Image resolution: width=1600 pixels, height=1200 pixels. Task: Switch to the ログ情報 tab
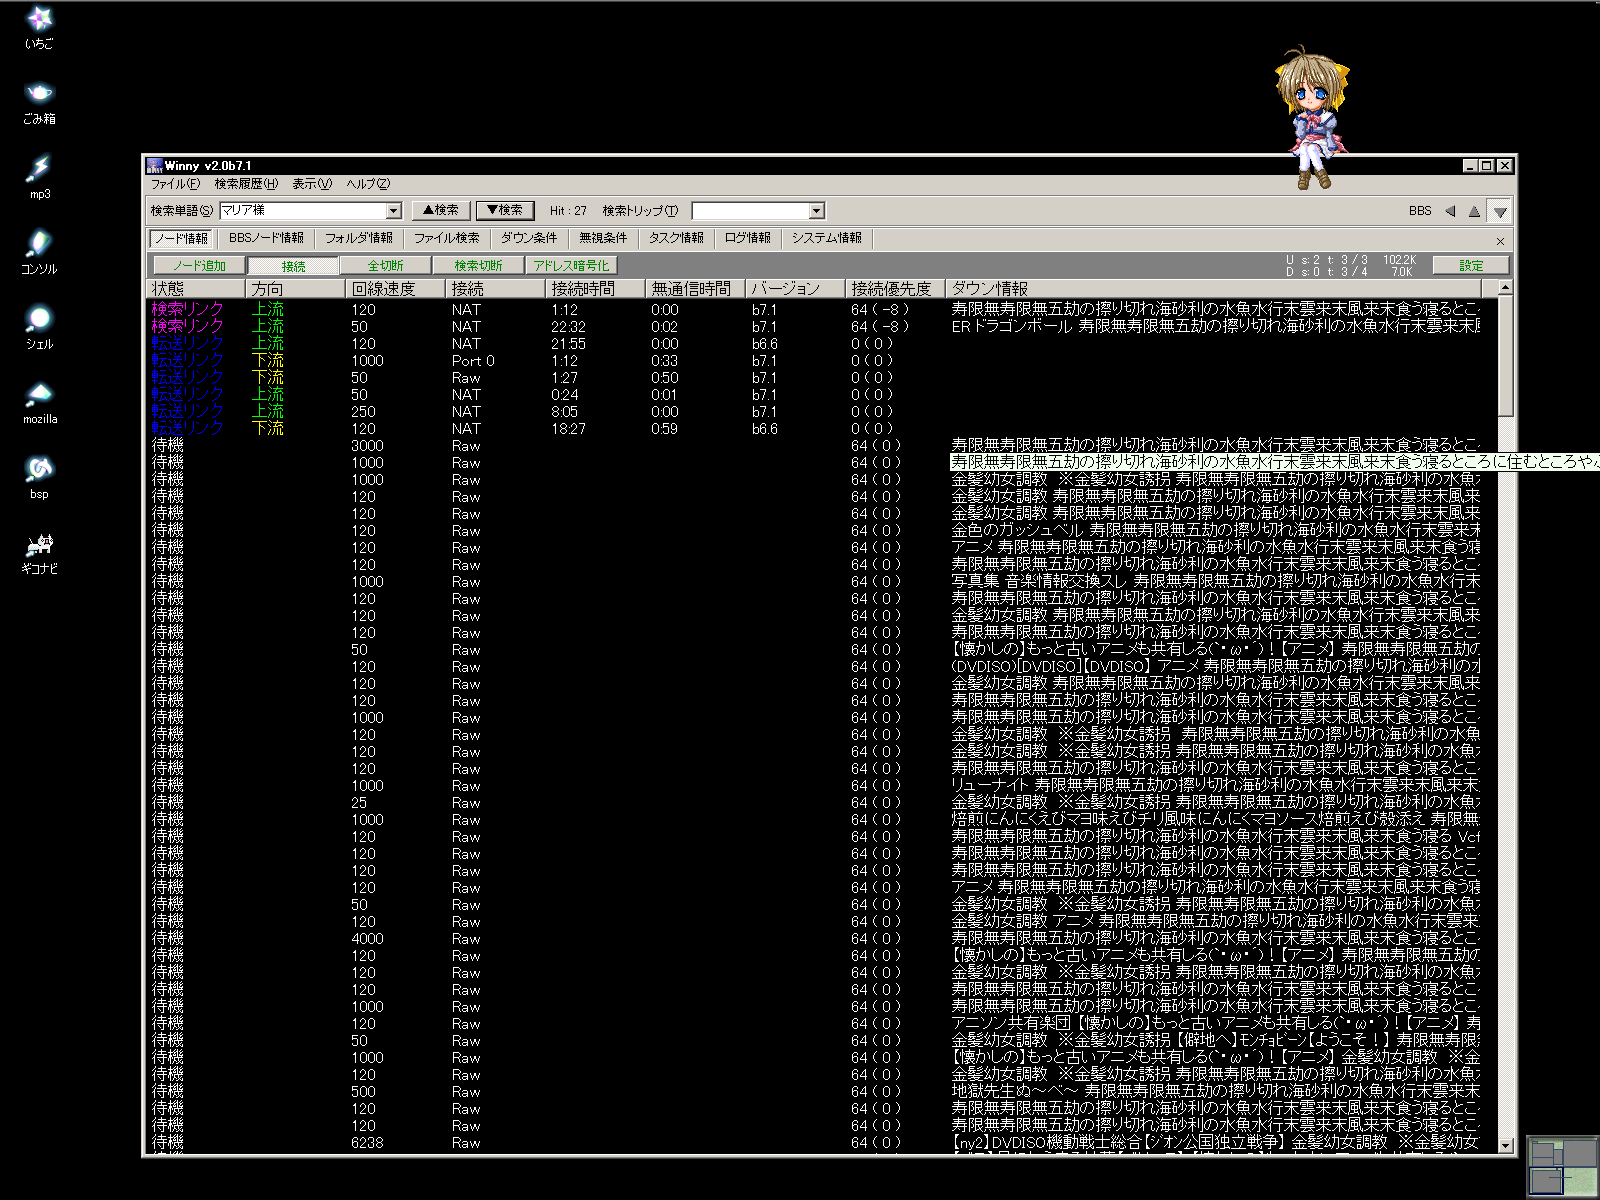tap(748, 238)
